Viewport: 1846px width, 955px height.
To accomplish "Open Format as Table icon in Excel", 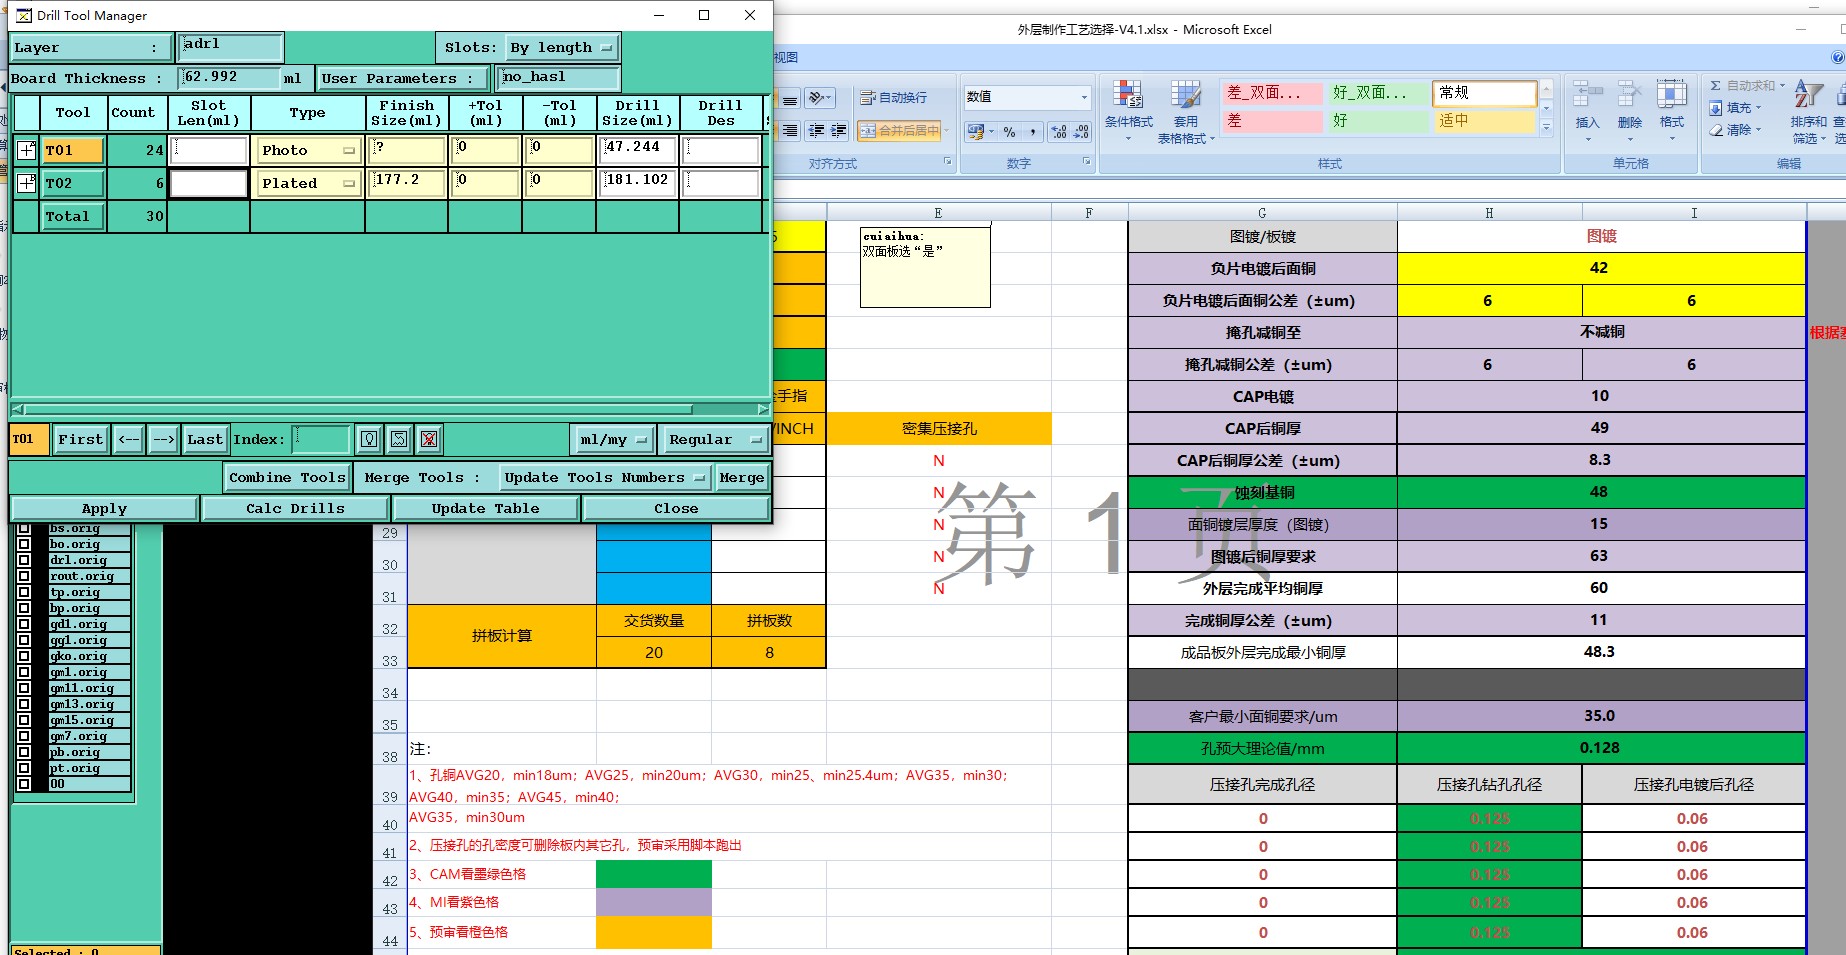I will 1186,110.
